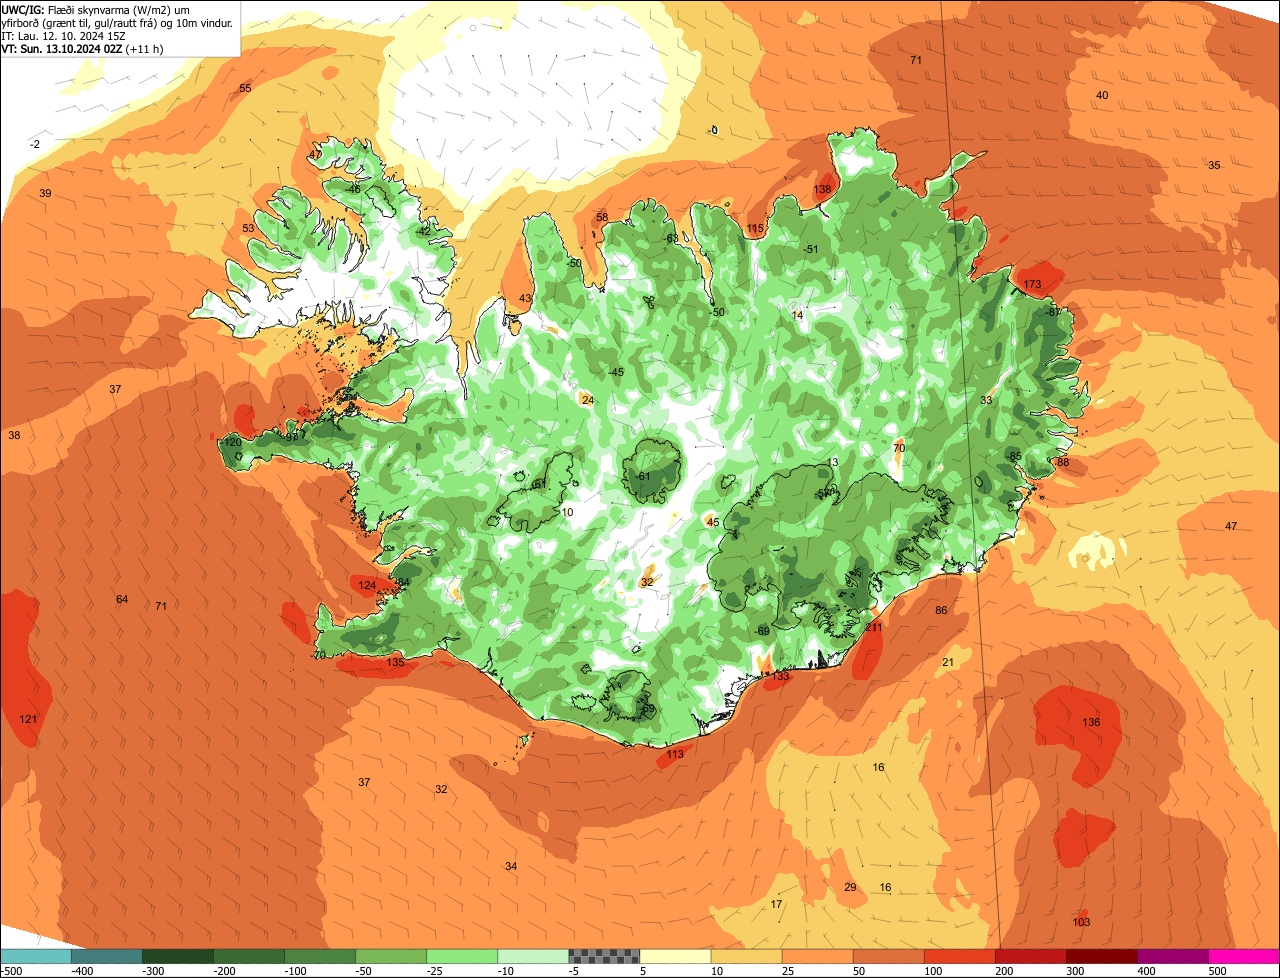Select the value -87 on the east coast
1280x978 pixels.
(1053, 312)
